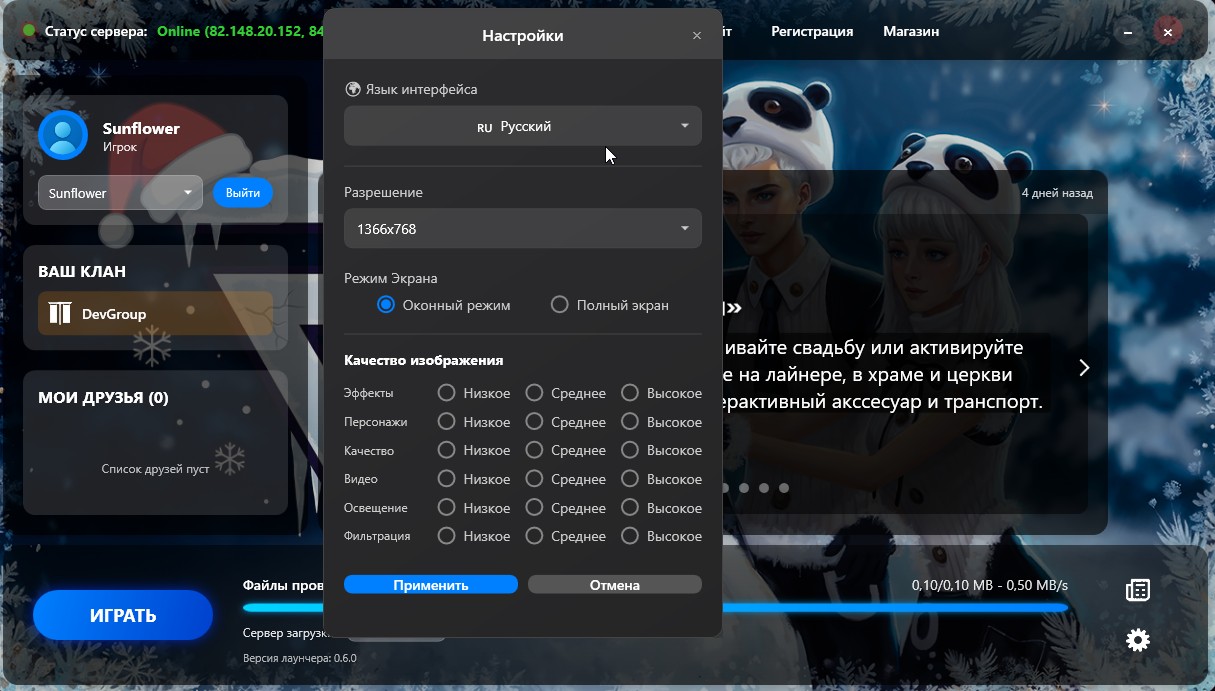1215x691 pixels.
Task: Set Эффекты quality to Высокое
Action: click(x=630, y=393)
